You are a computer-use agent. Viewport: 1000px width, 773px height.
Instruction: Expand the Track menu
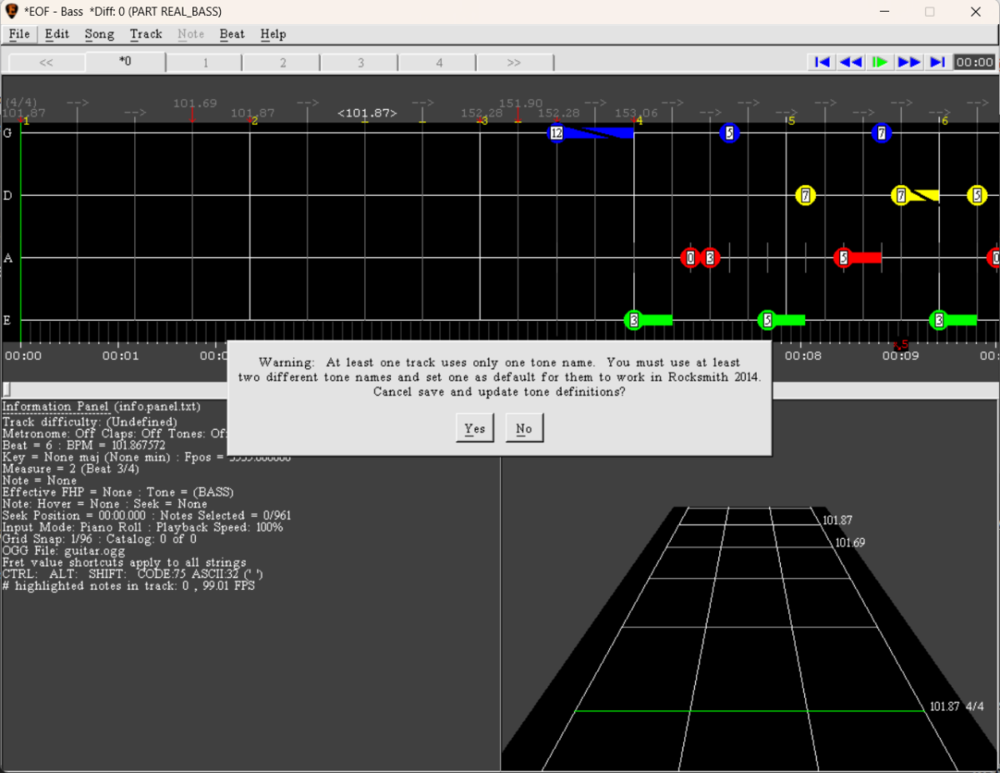(x=146, y=34)
